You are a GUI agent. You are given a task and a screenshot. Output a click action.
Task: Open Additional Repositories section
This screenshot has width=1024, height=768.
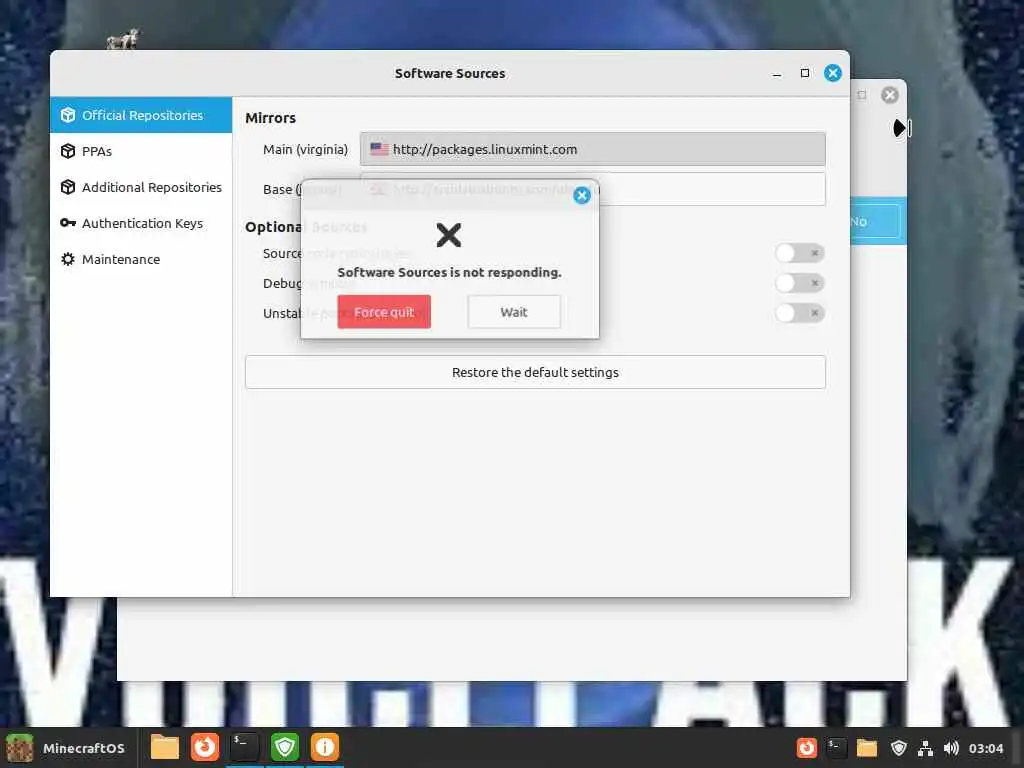tap(140, 187)
